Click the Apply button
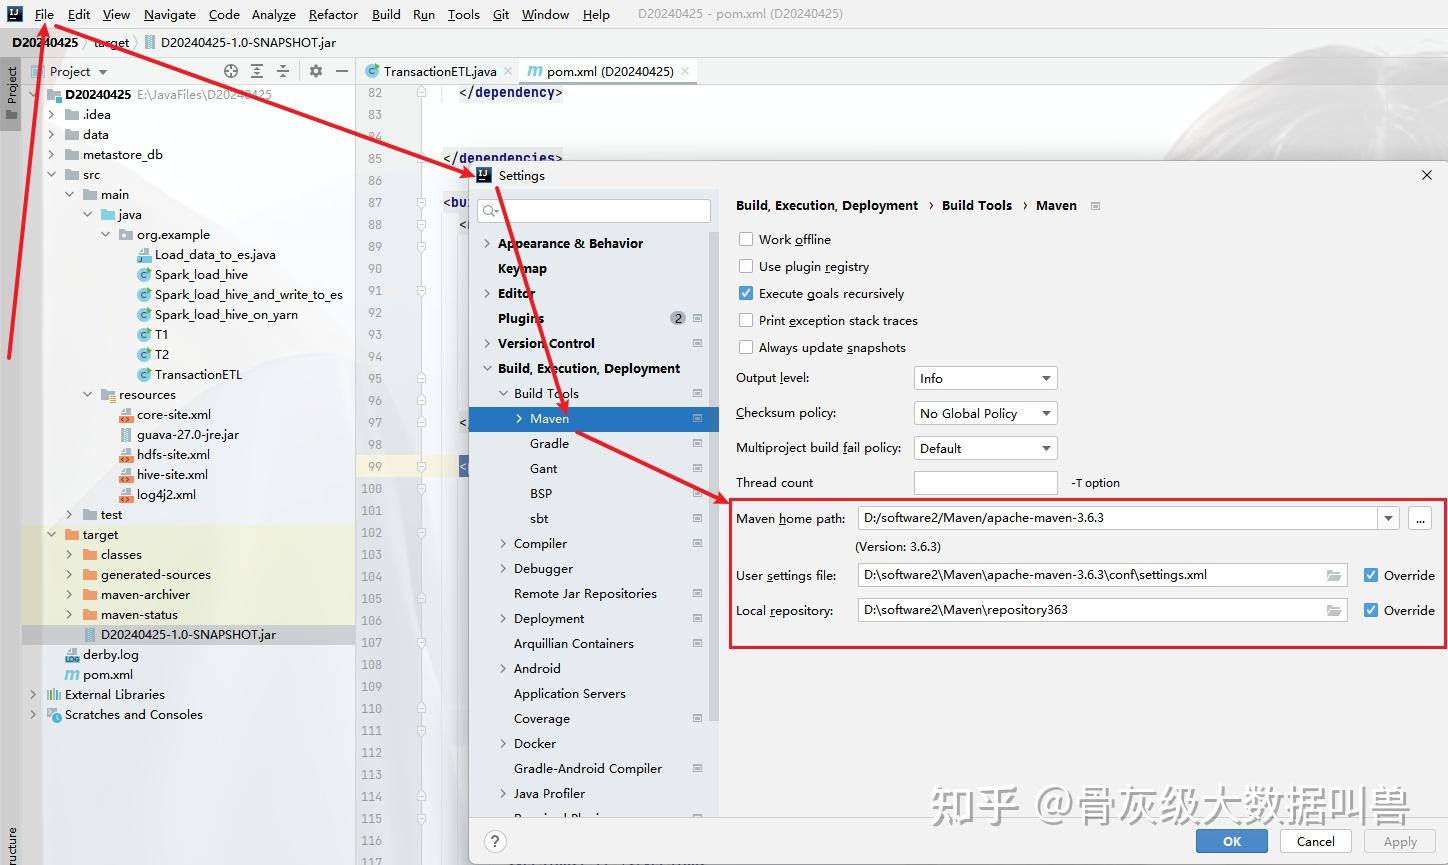The image size is (1448, 865). 1398,841
